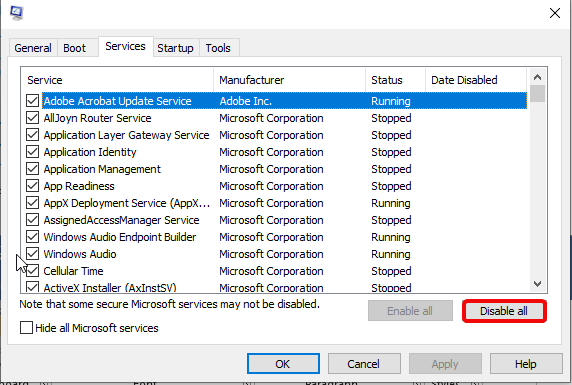Click the Adobe Inc. manufacturer cell
This screenshot has width=572, height=385.
[246, 101]
